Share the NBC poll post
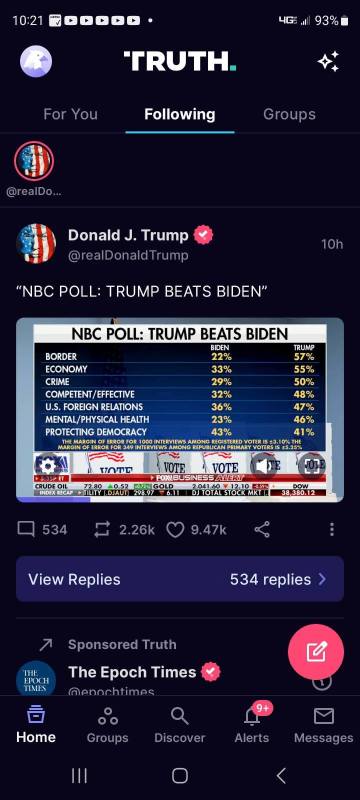Screen dimensions: 360x800 (x=262, y=530)
